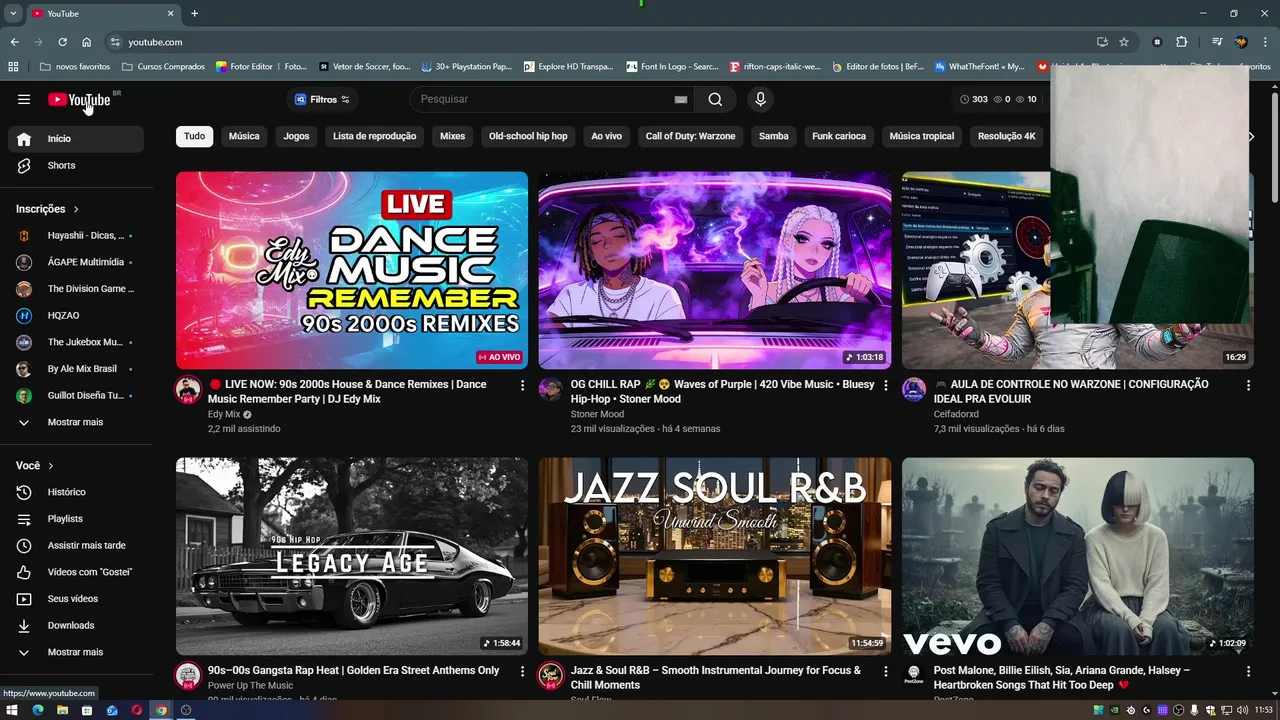This screenshot has width=1280, height=720.
Task: Select the Música filter chip
Action: (x=244, y=136)
